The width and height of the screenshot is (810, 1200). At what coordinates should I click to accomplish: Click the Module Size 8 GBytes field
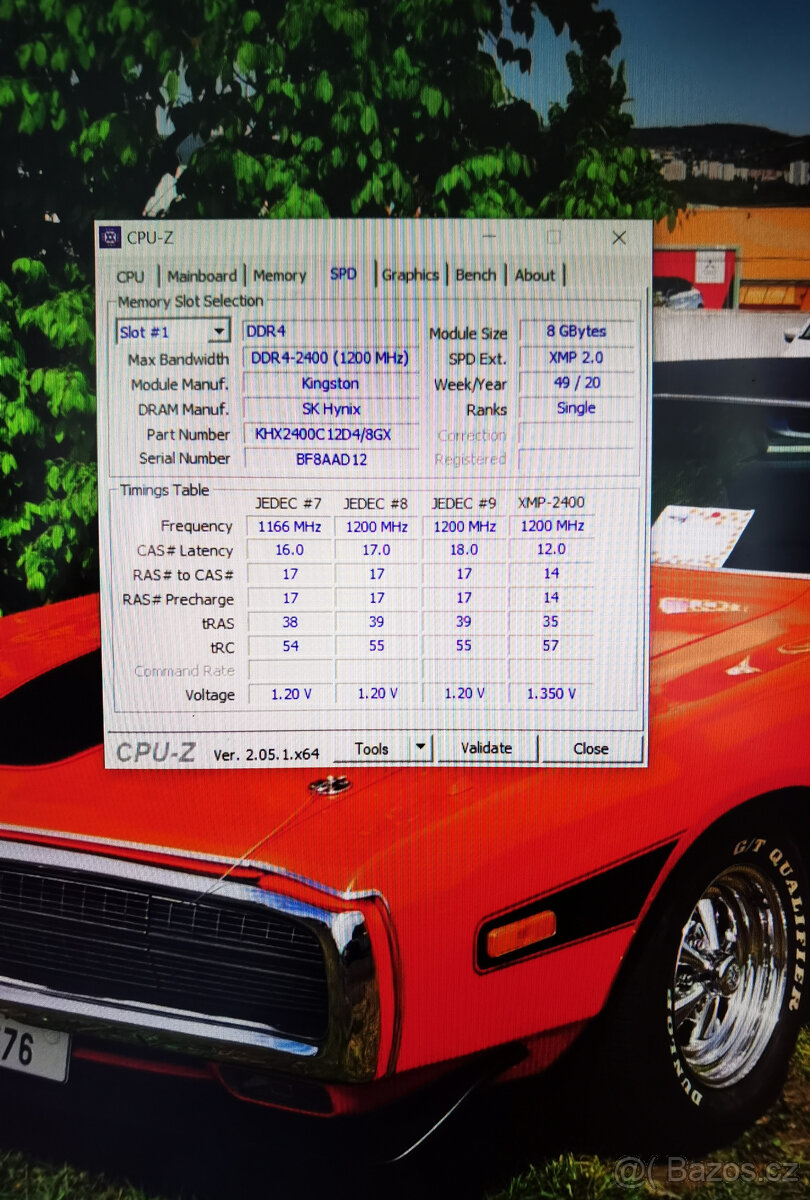576,331
